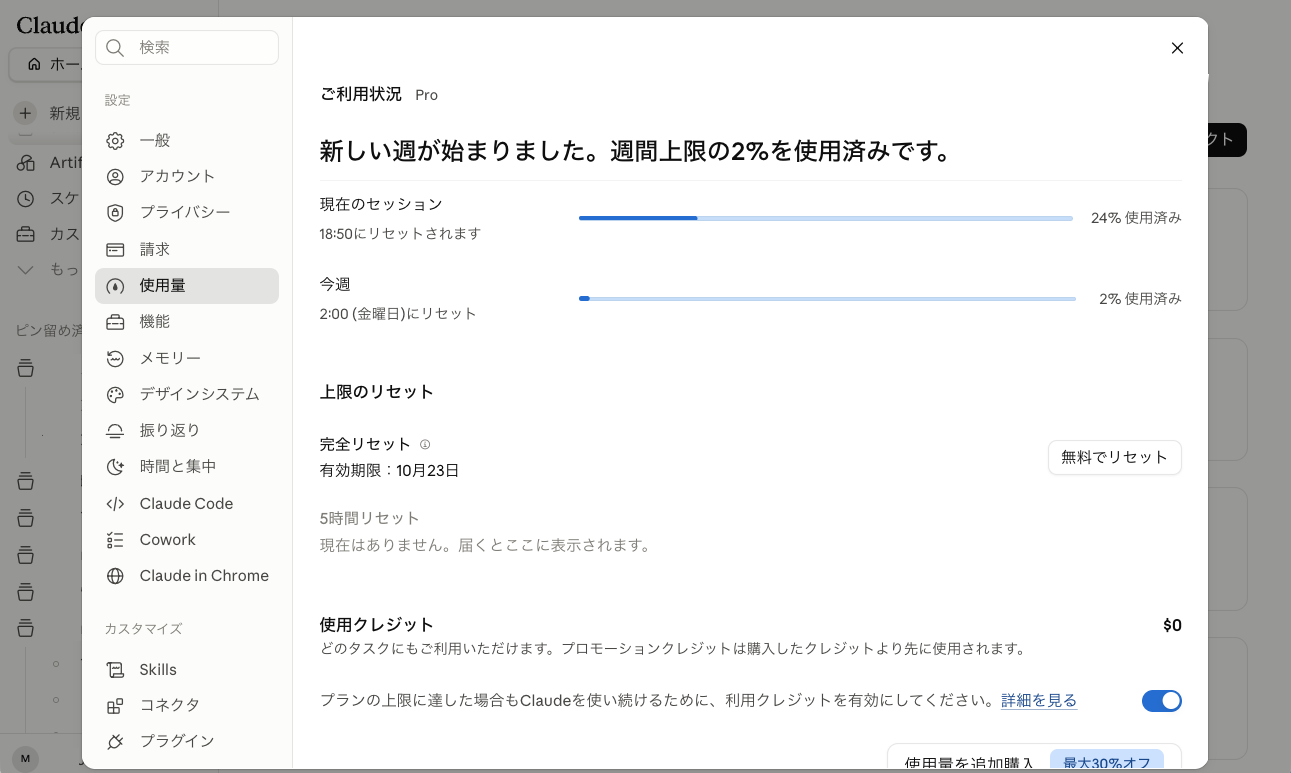Click the 今週 usage progress bar
1291x773 pixels.
click(827, 298)
